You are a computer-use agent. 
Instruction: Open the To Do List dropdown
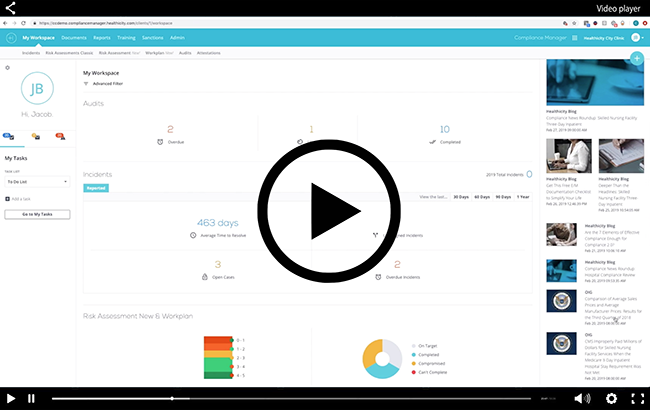click(37, 182)
